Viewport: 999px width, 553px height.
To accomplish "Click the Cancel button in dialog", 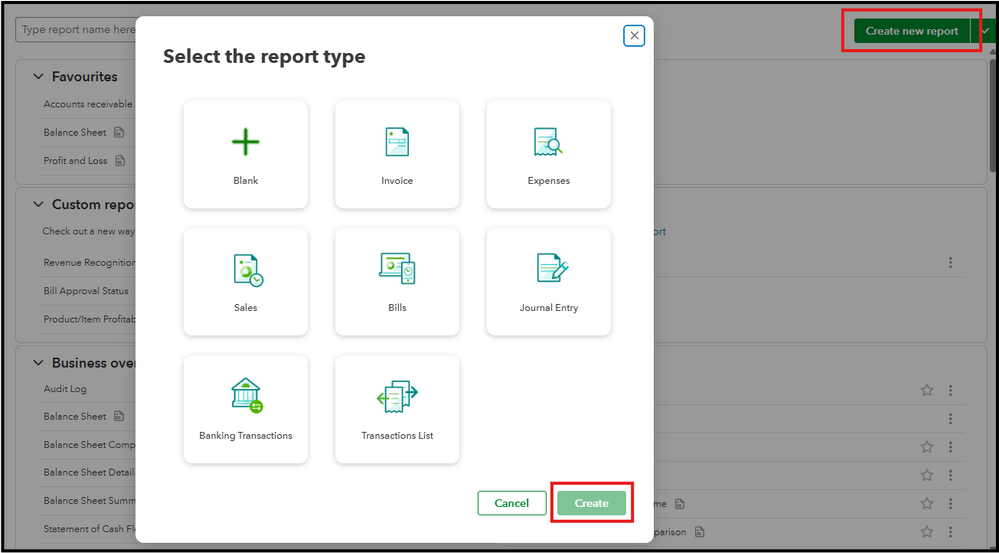I will click(512, 503).
